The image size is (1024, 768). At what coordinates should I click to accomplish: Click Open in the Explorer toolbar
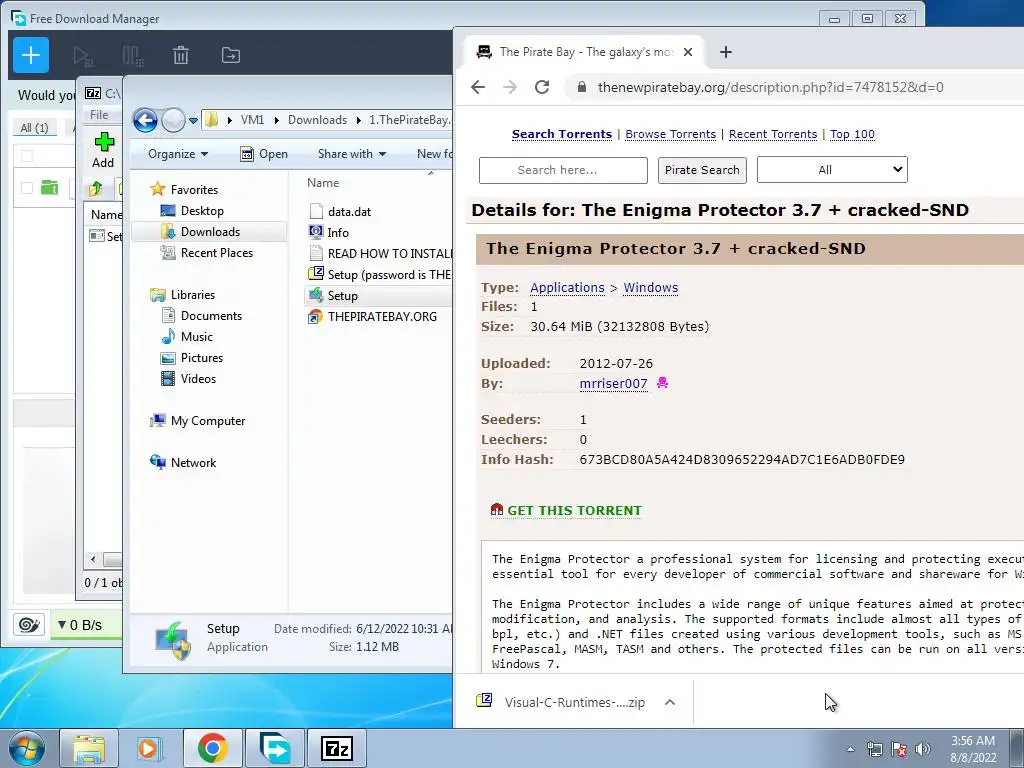[x=264, y=154]
